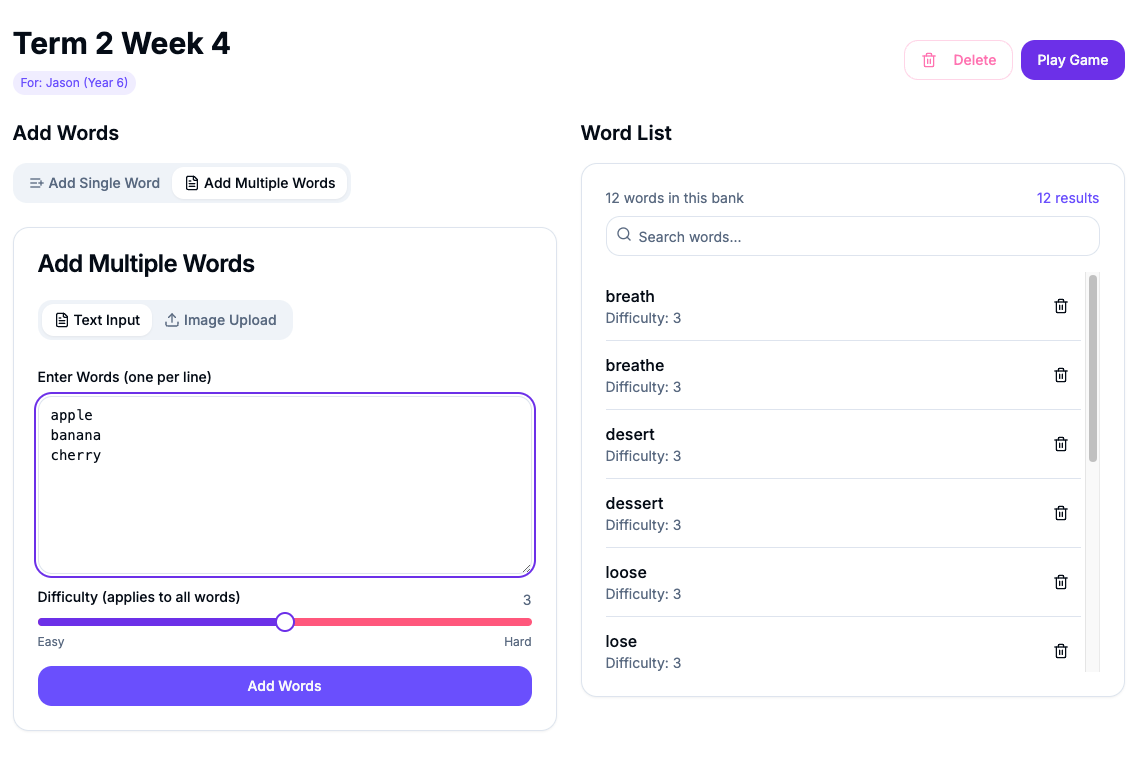Click the difficulty value '3' above slider
Image resolution: width=1140 pixels, height=764 pixels.
(x=527, y=600)
